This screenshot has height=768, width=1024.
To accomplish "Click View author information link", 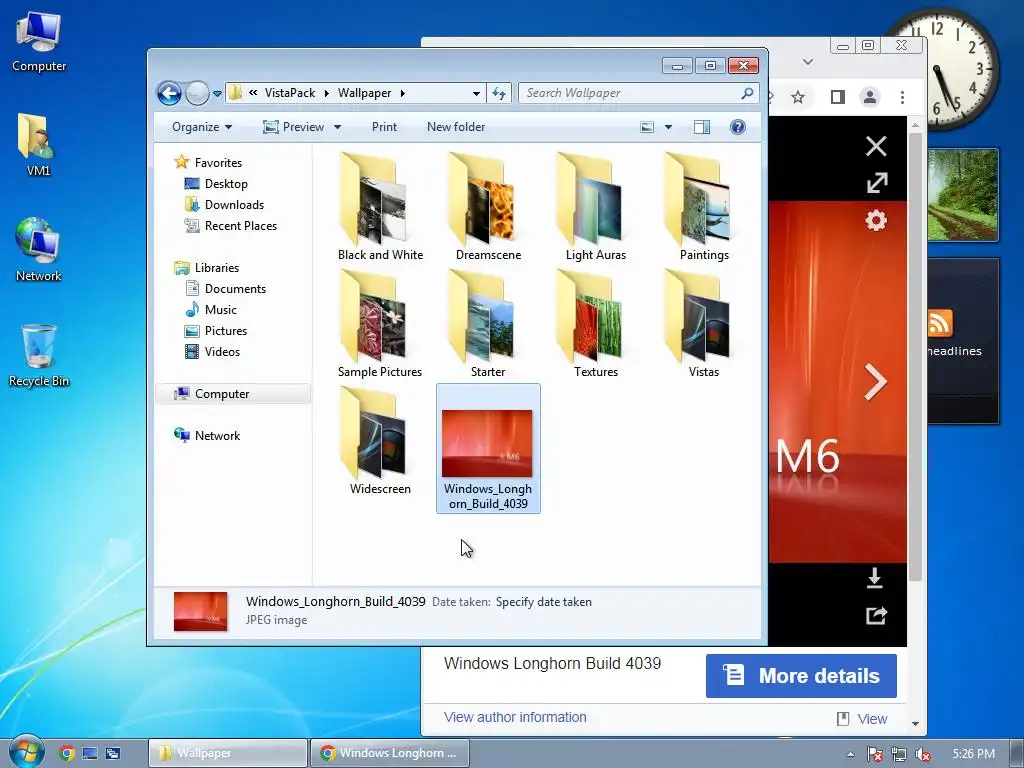I will click(515, 717).
